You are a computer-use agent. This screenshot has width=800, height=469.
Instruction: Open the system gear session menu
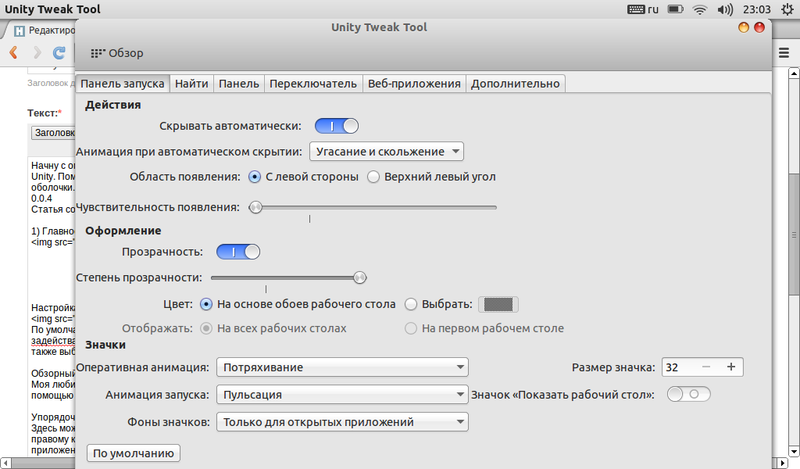coord(787,9)
